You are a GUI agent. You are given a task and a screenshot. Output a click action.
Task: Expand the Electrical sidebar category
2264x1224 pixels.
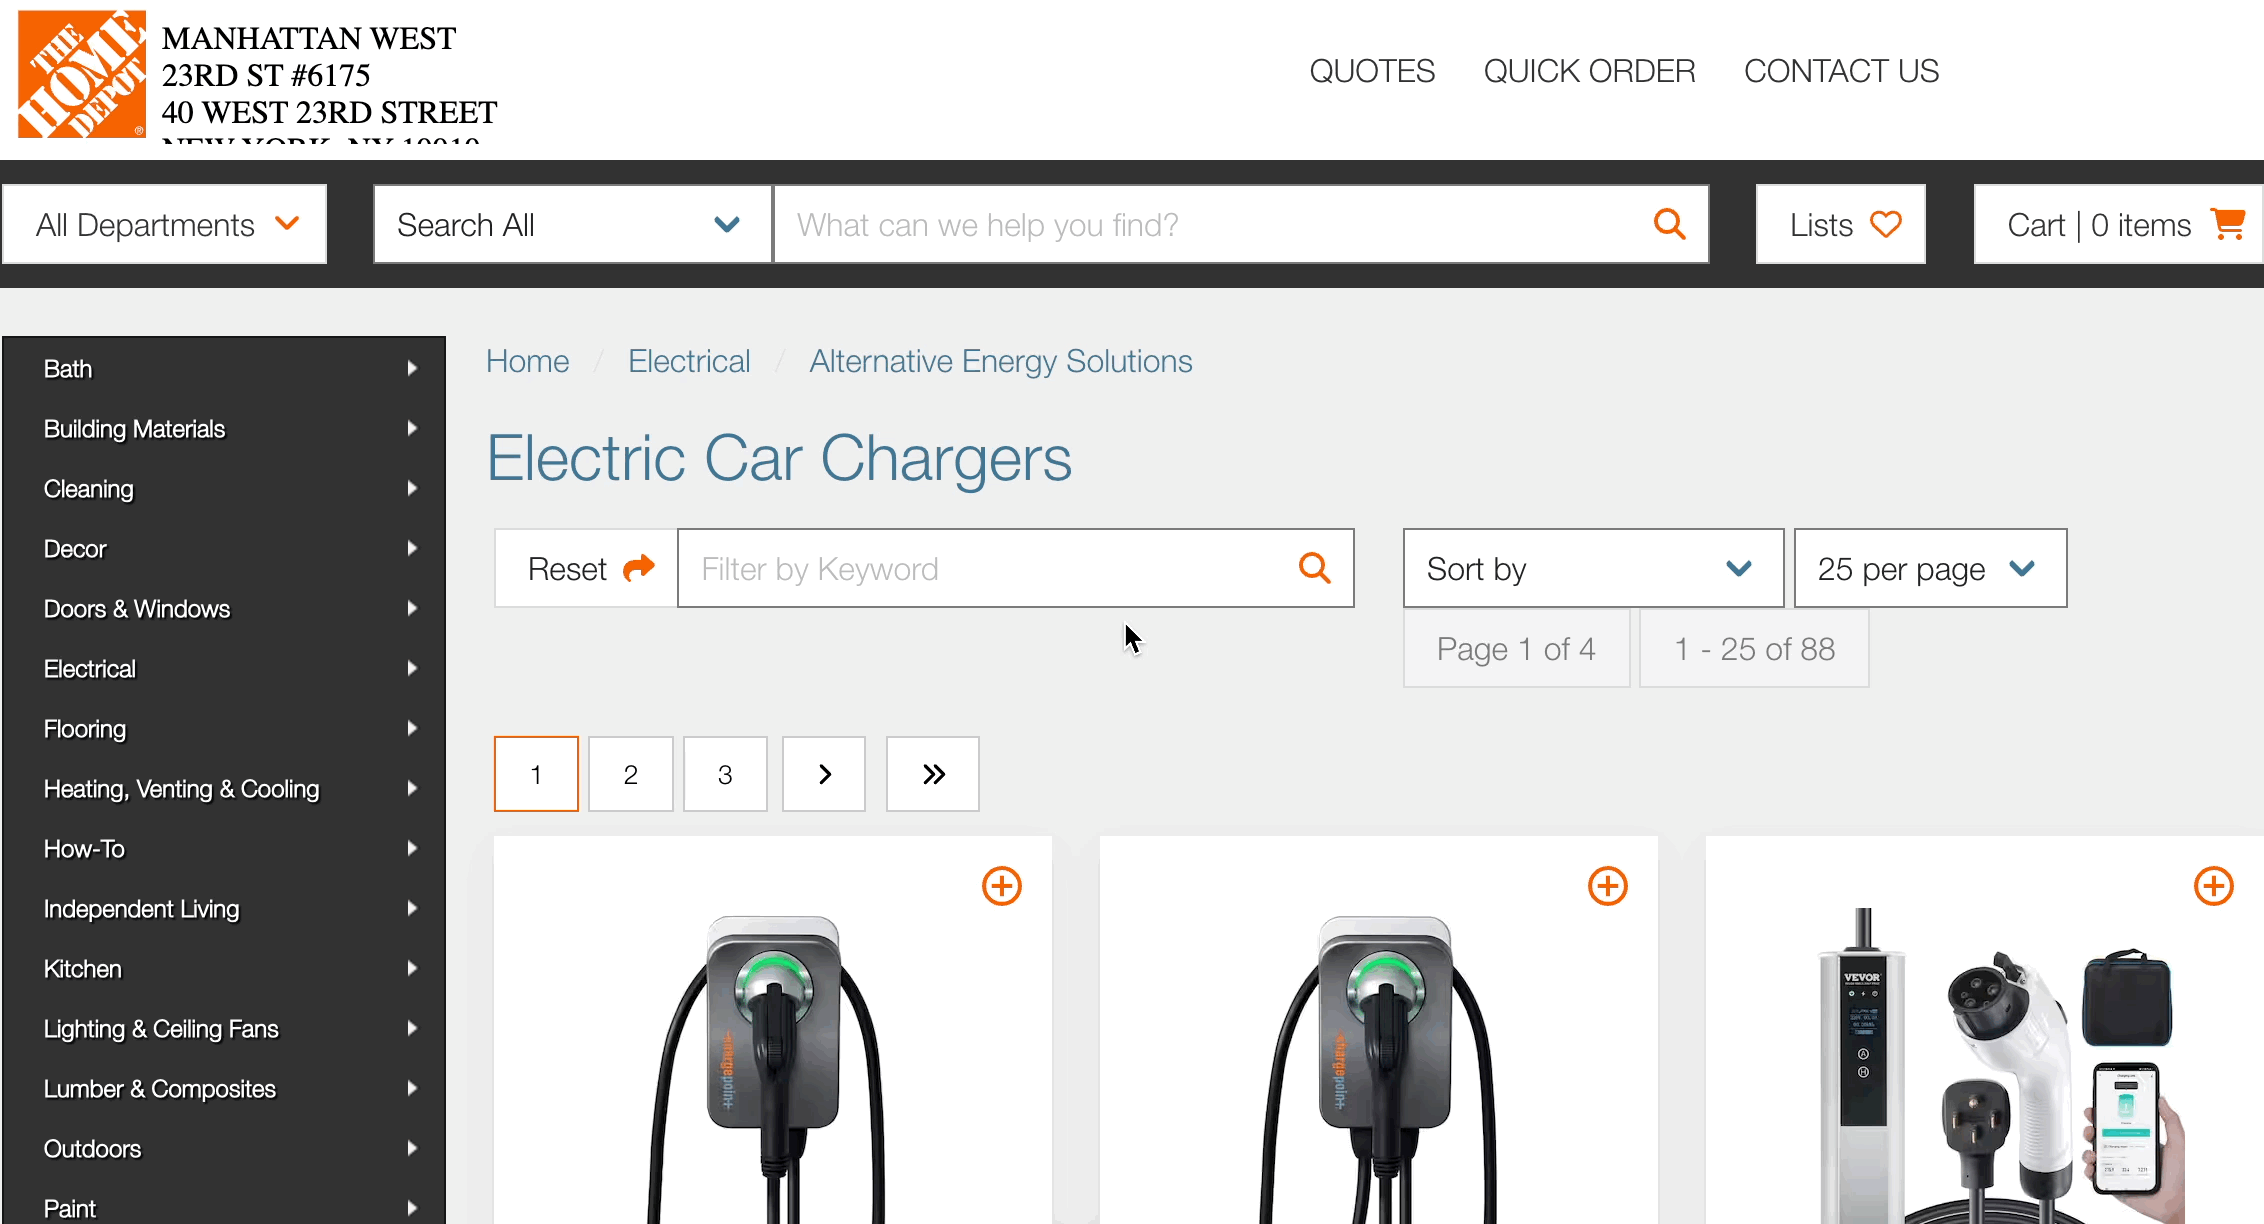click(x=413, y=669)
